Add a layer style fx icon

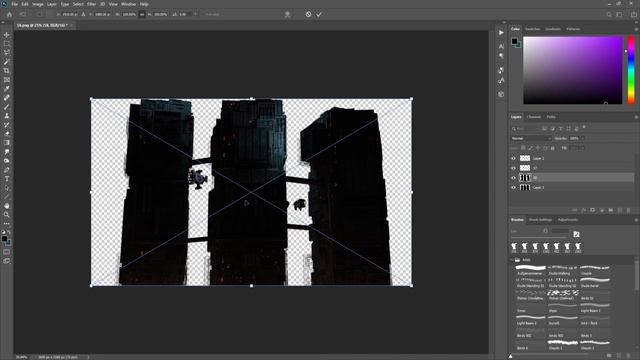coord(583,210)
